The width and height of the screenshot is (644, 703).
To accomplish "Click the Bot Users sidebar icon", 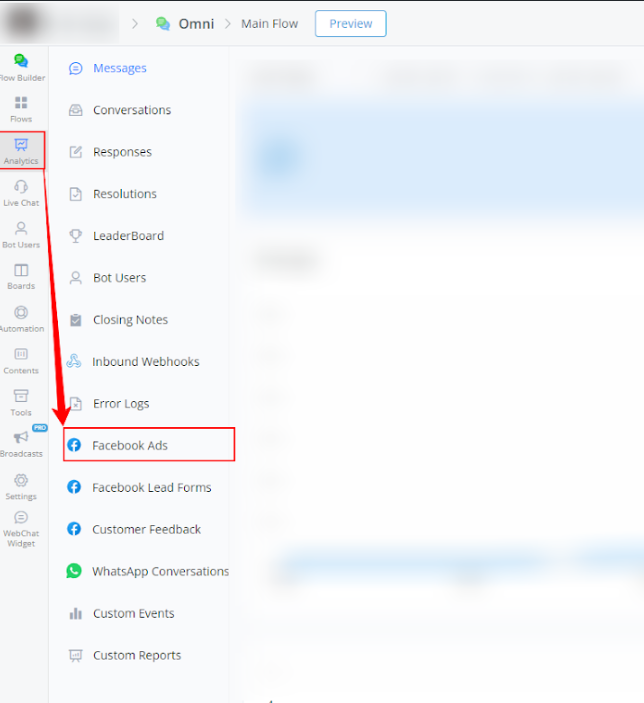I will [21, 234].
